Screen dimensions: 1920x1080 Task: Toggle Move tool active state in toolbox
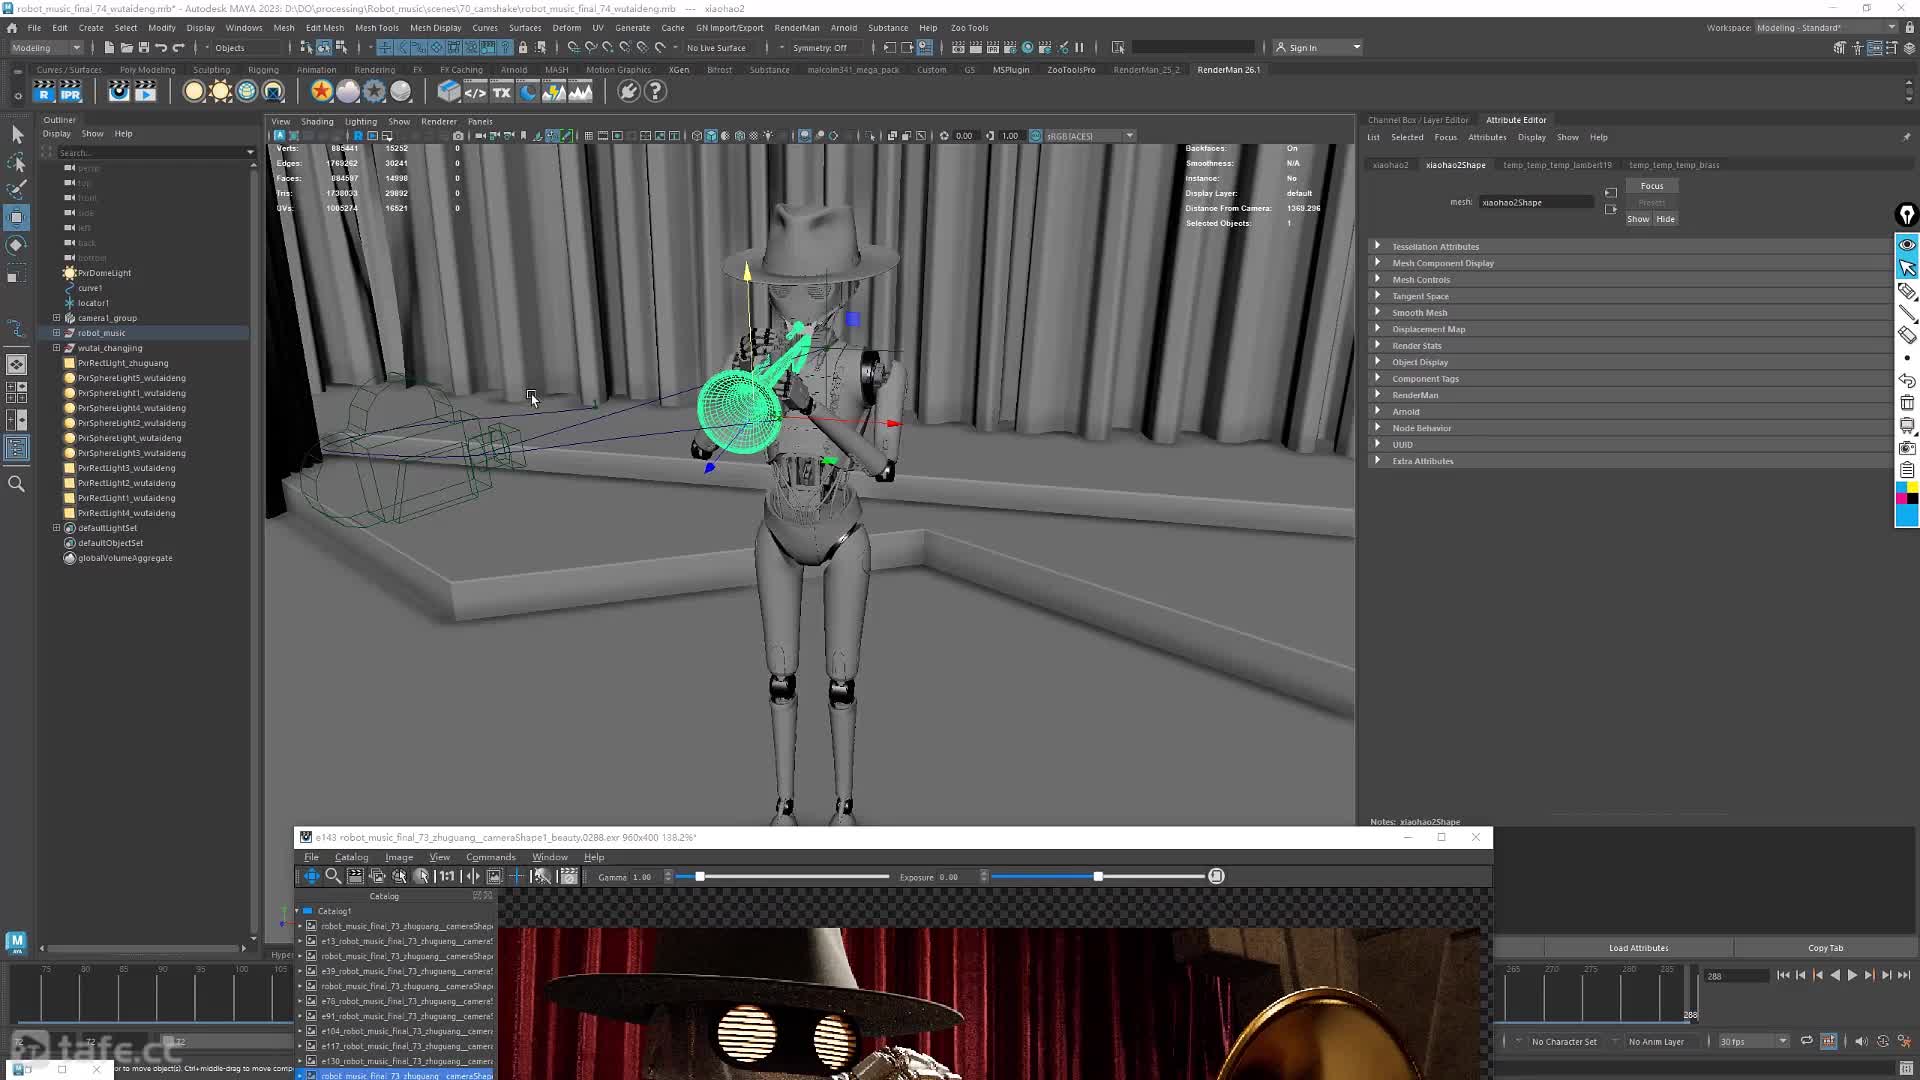(x=17, y=218)
